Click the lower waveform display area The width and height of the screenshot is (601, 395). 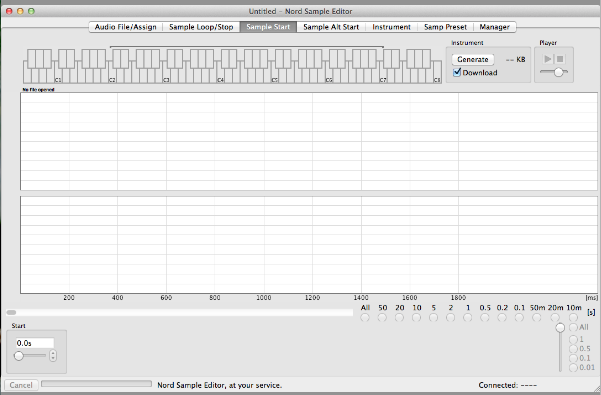pos(309,245)
